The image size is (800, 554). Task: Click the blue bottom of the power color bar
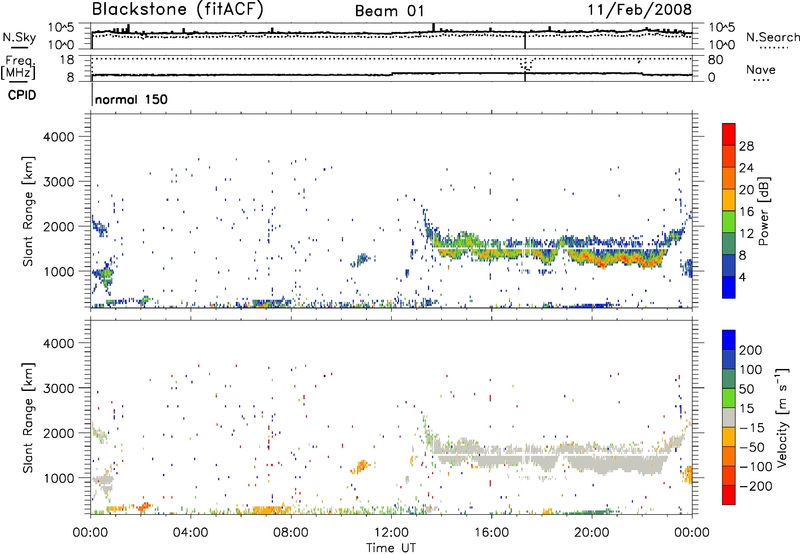click(729, 287)
